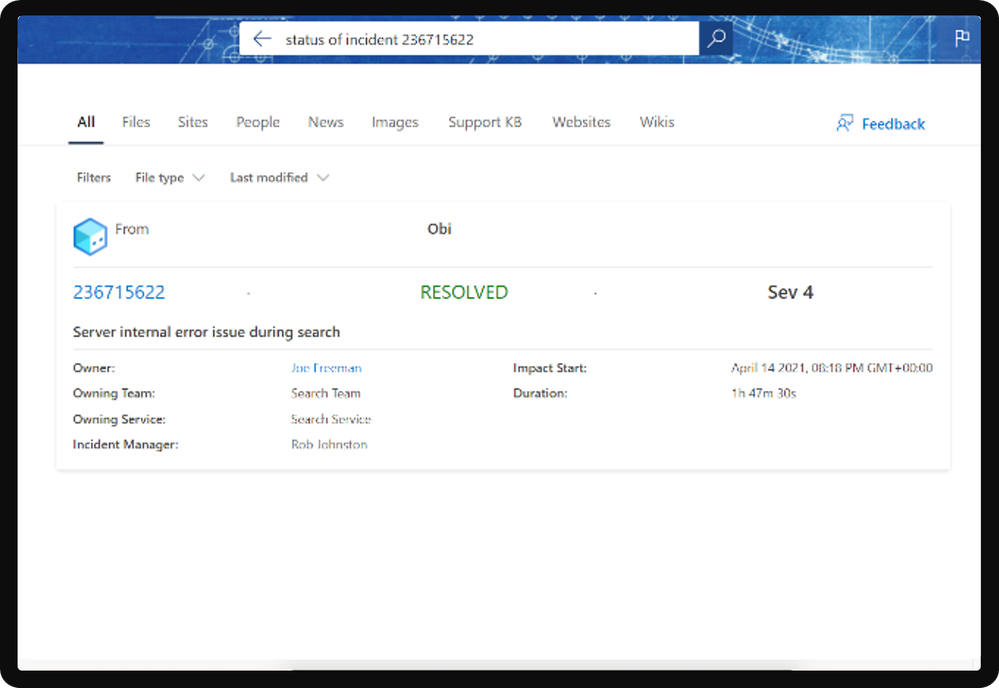This screenshot has height=688, width=999.
Task: Click the magnifier search button
Action: tap(716, 38)
